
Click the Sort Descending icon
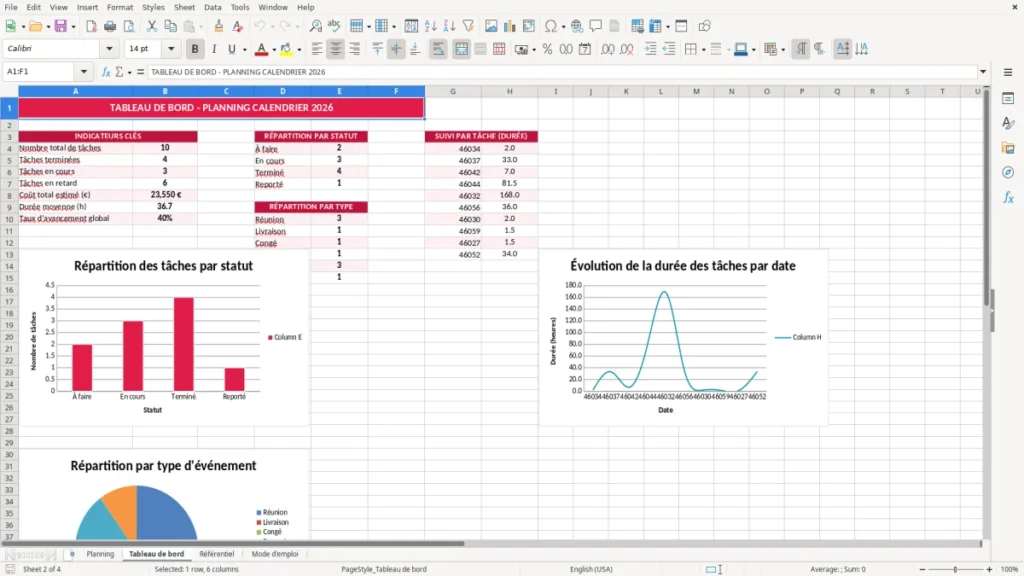pyautogui.click(x=449, y=26)
